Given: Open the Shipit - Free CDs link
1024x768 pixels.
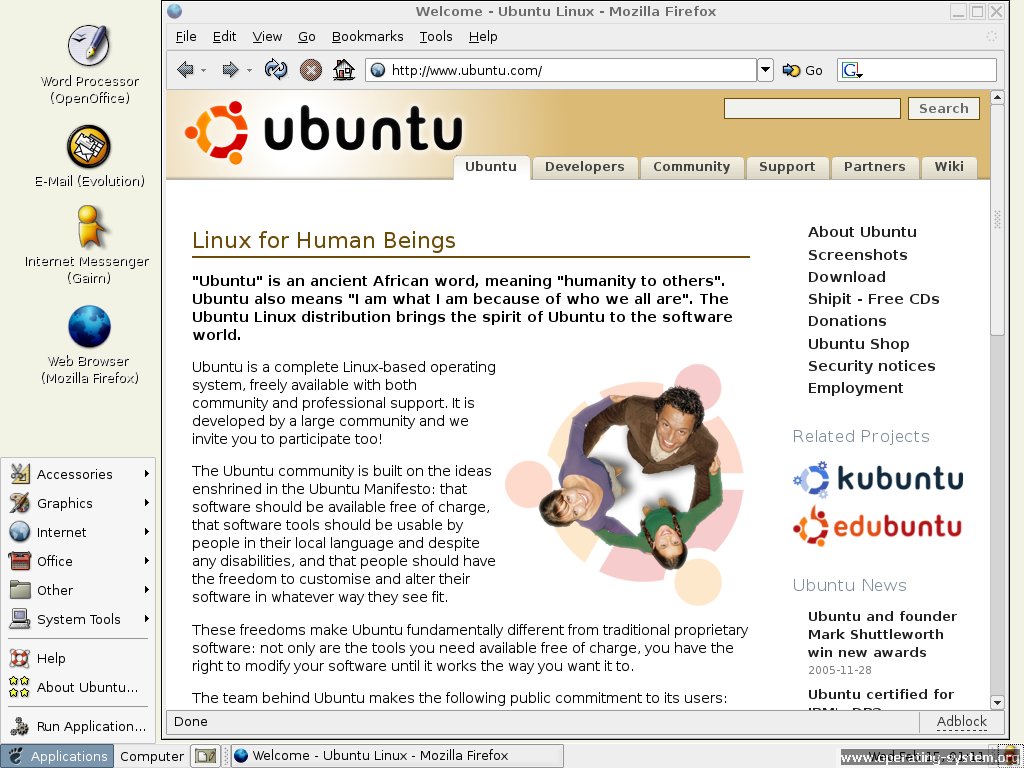Looking at the screenshot, I should (873, 299).
